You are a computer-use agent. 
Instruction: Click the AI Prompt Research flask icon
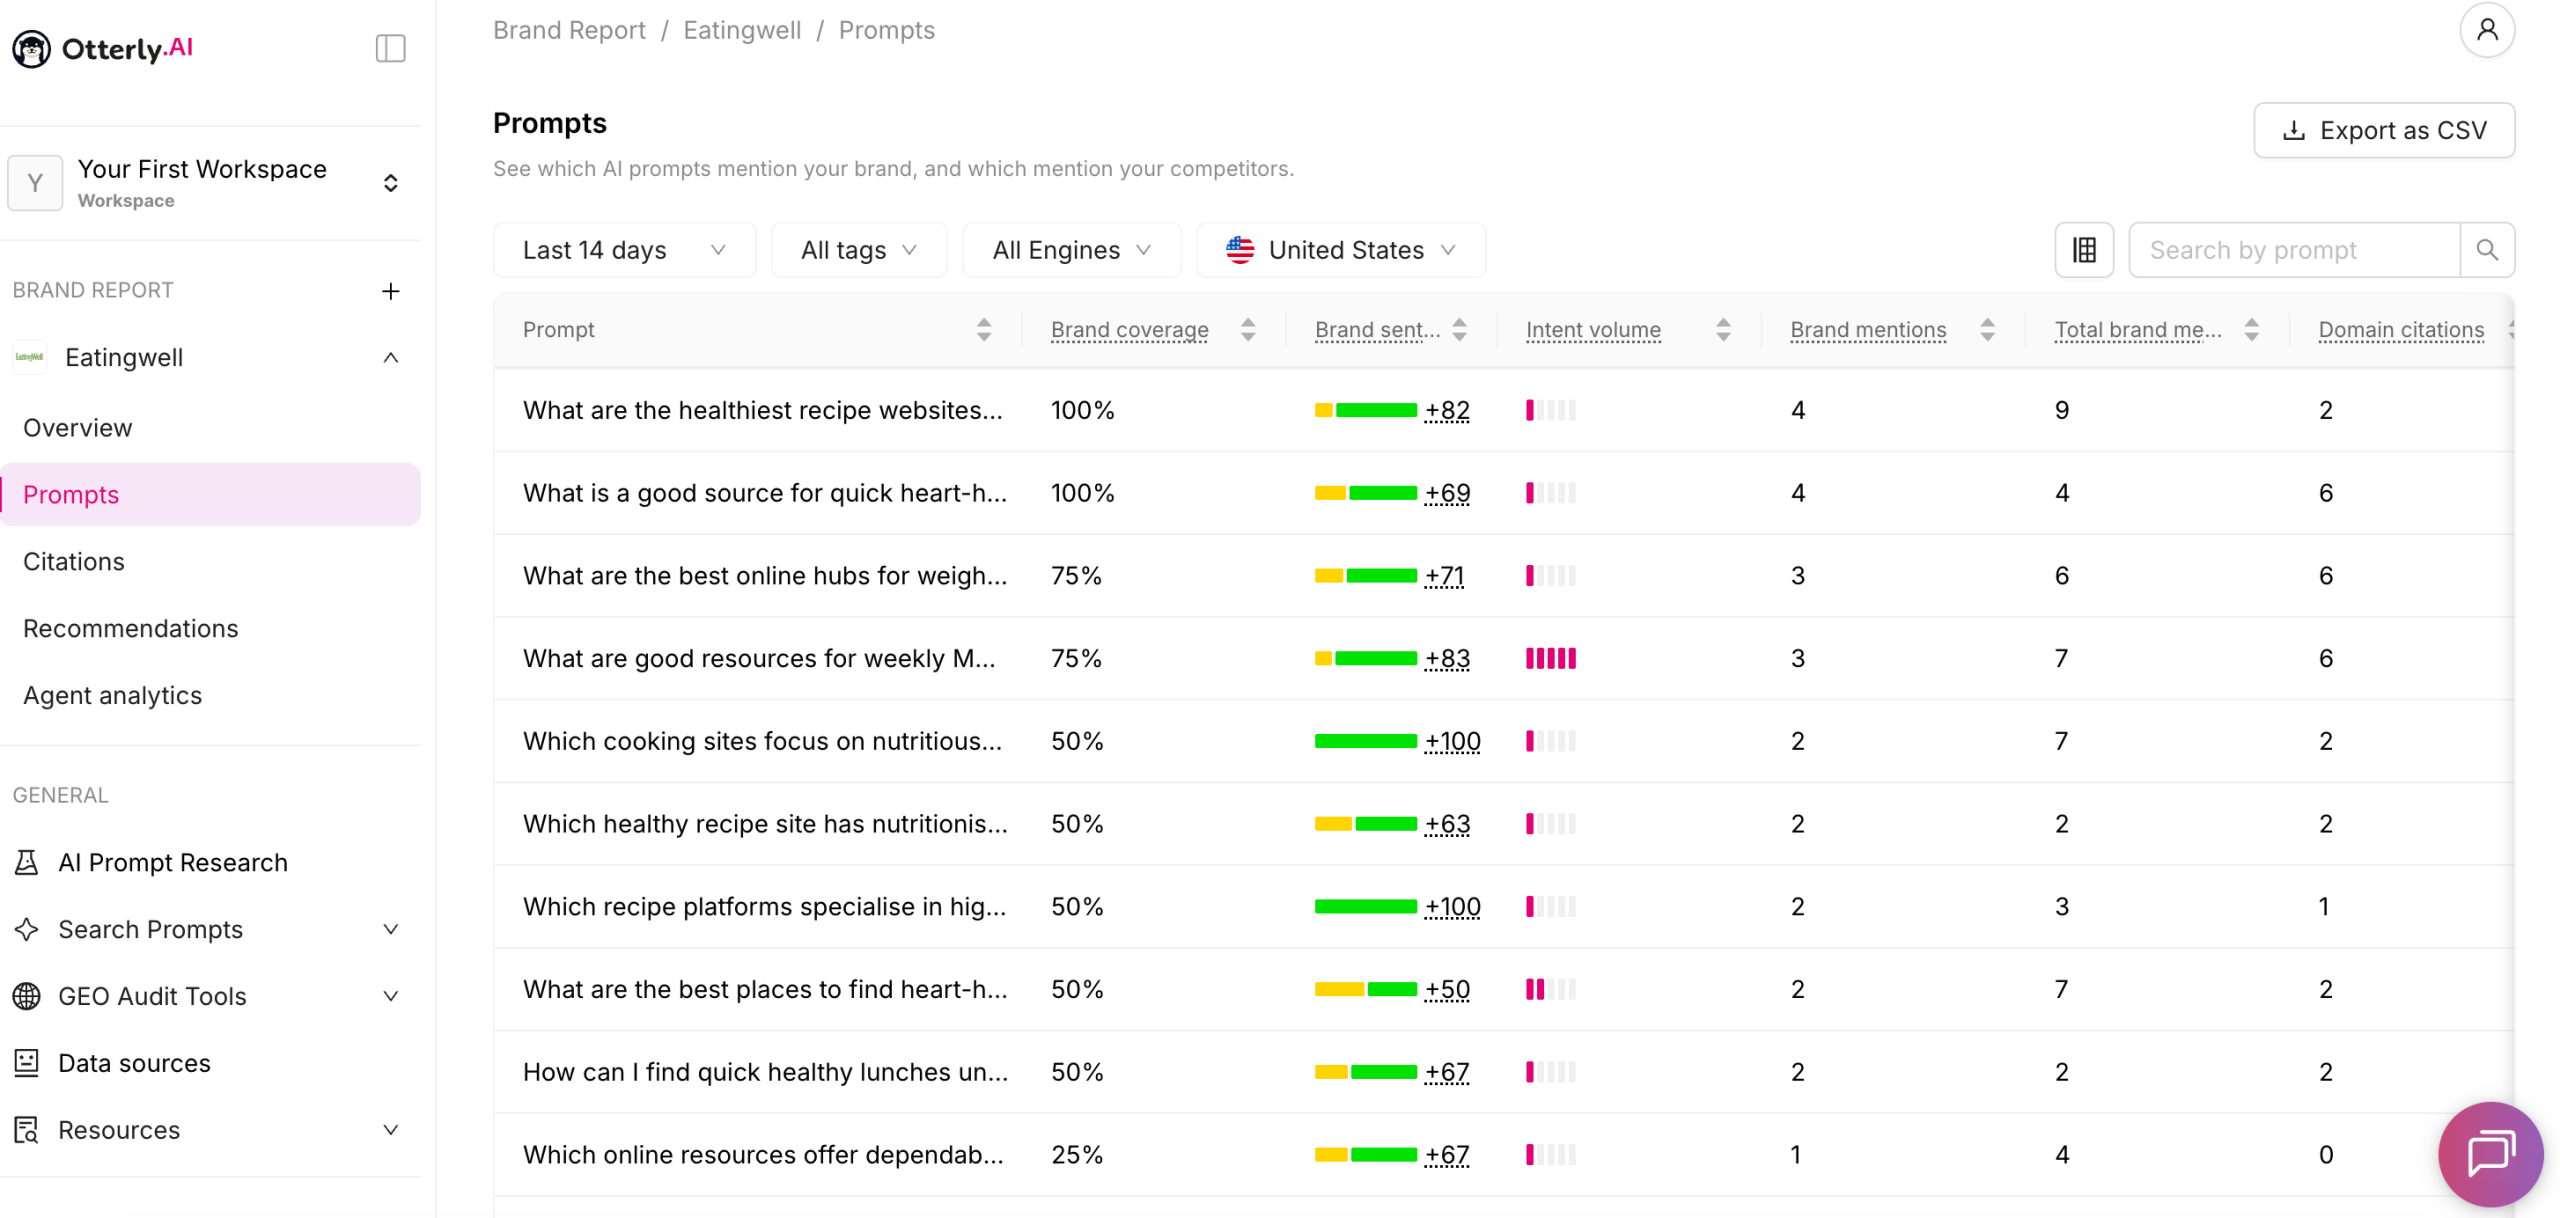click(x=27, y=862)
